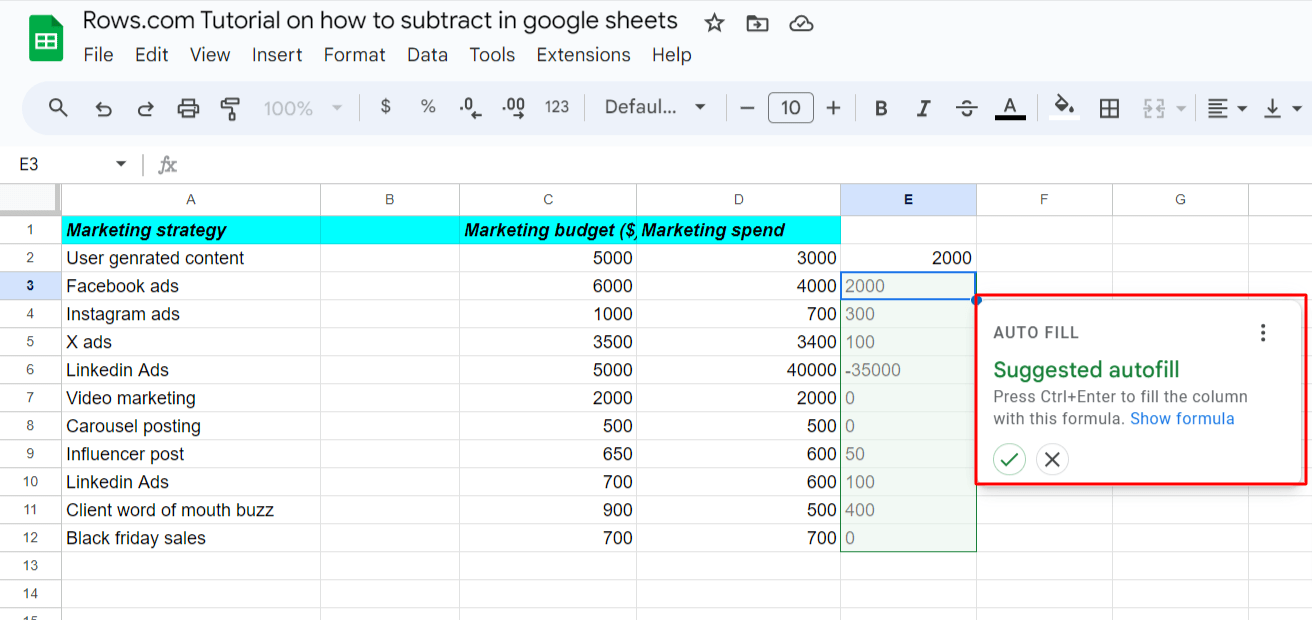
Task: Reject the autofill suggestion with the X
Action: [x=1051, y=459]
